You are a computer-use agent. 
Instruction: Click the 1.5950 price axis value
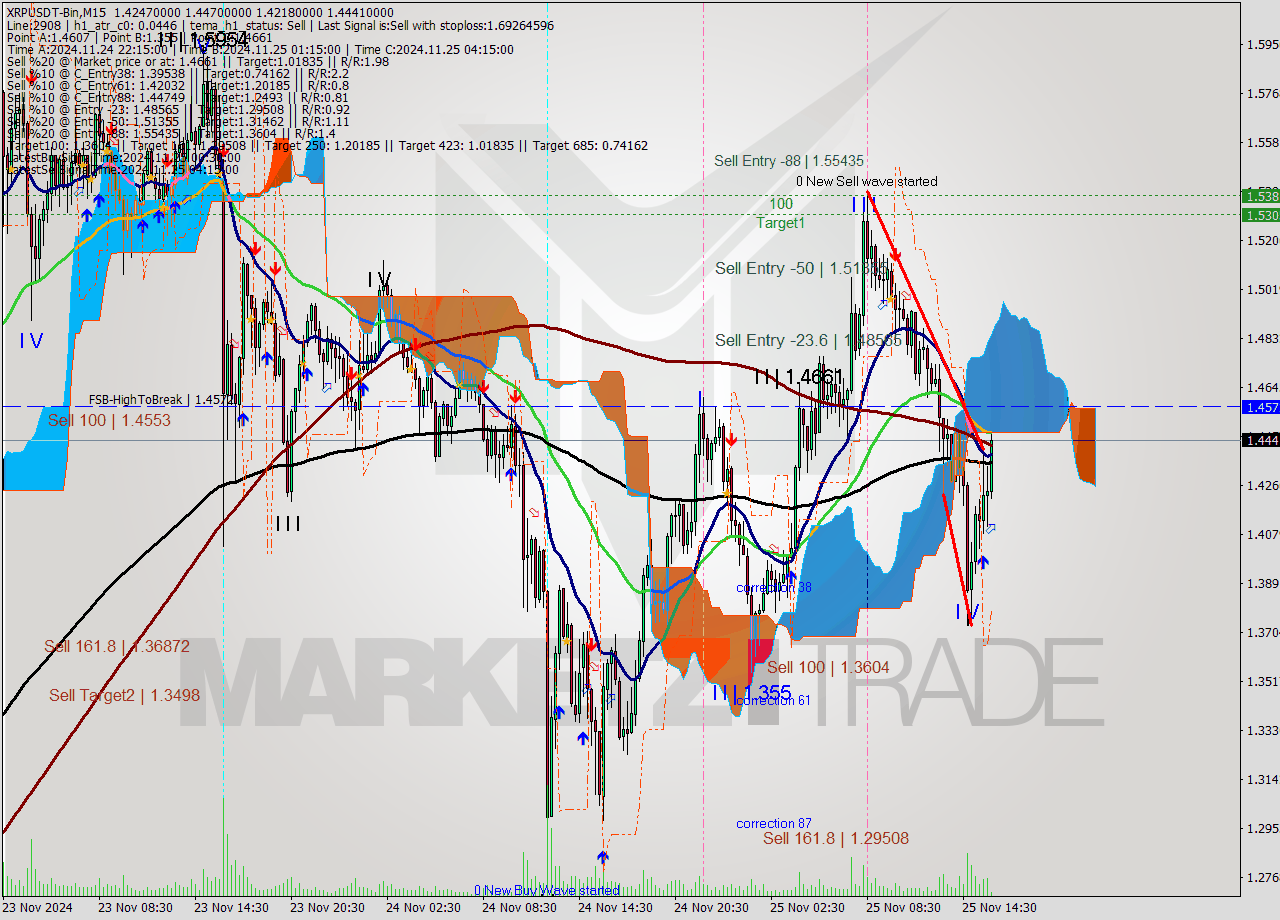[1262, 44]
